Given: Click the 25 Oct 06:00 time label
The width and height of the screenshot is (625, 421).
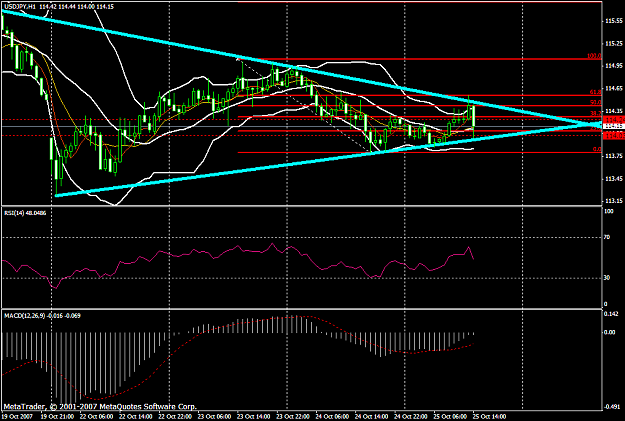Looking at the screenshot, I should (448, 417).
